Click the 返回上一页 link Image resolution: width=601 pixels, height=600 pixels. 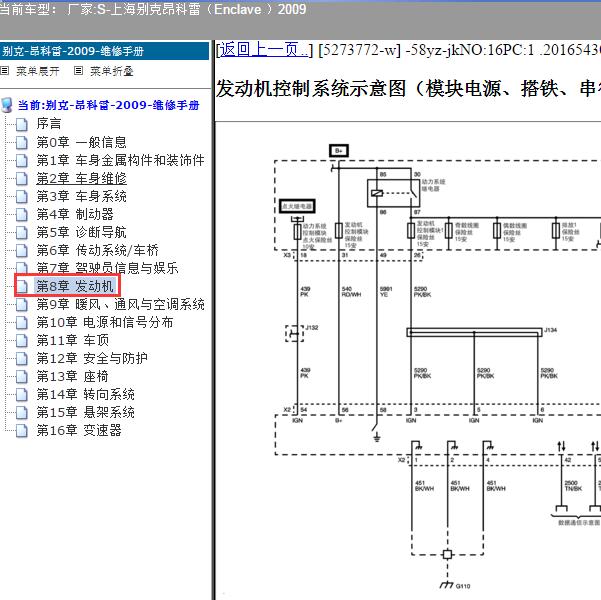click(x=263, y=50)
